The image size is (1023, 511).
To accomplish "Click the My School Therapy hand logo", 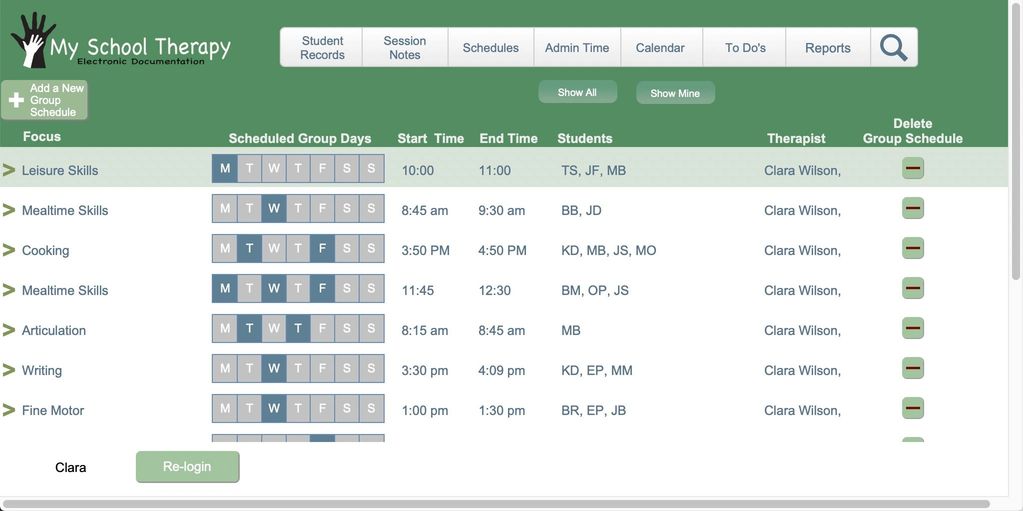I will 33,40.
